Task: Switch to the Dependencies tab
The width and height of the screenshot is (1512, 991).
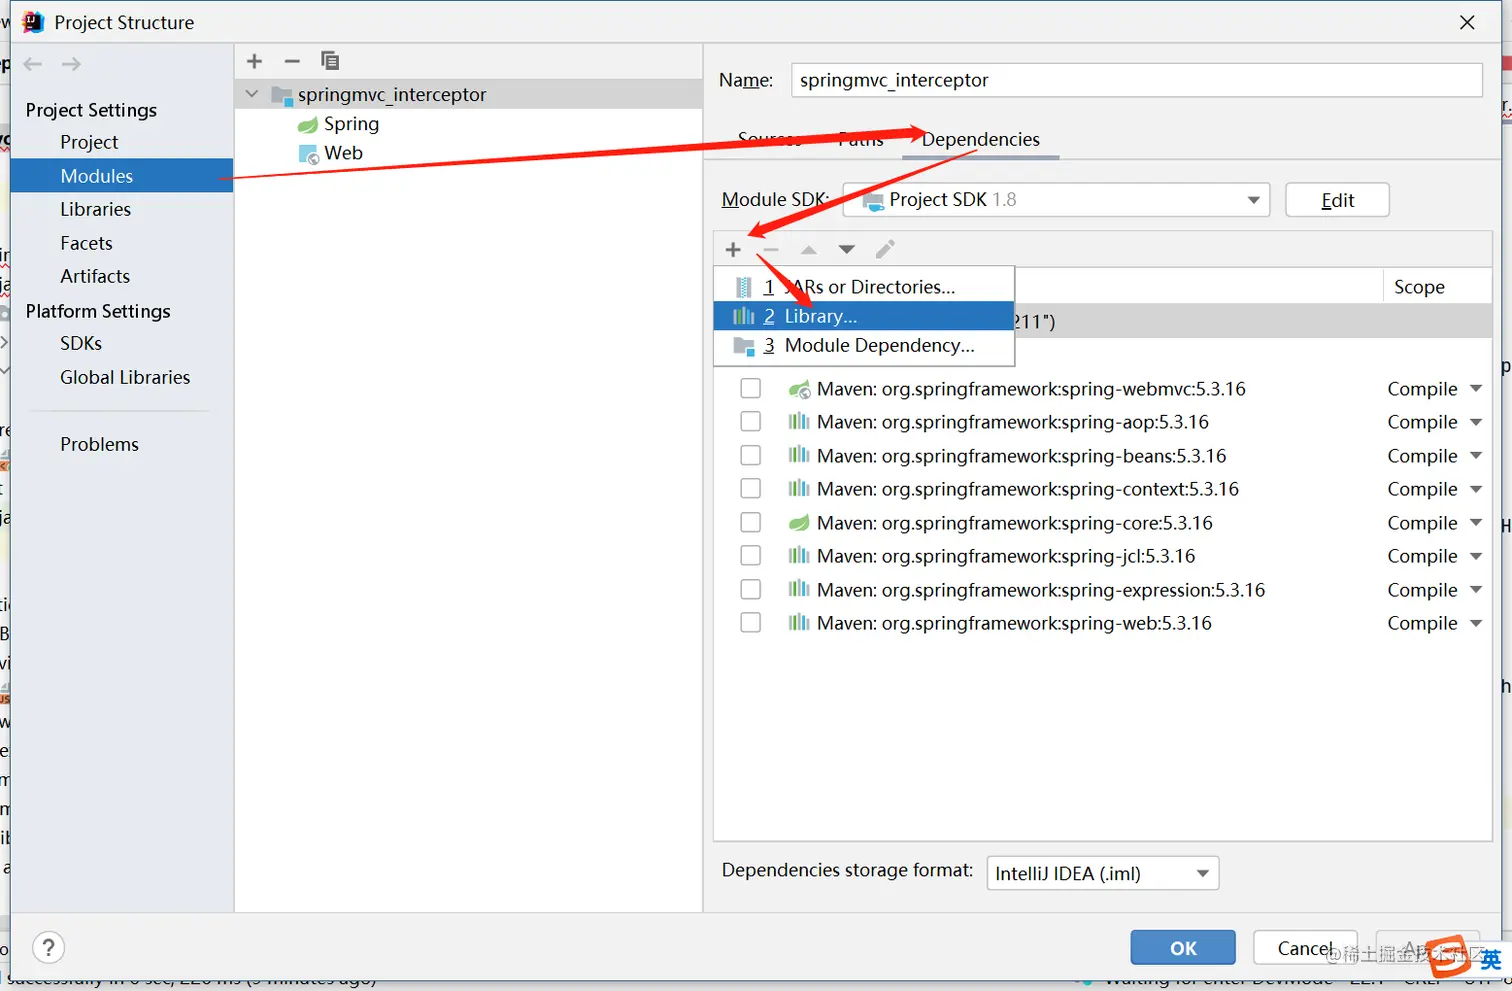Action: (980, 139)
